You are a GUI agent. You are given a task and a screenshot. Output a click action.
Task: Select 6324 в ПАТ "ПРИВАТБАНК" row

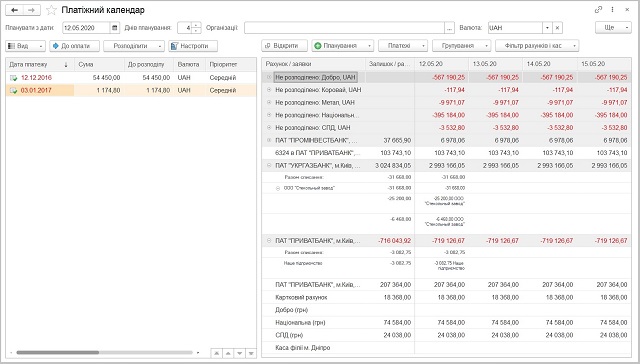(447, 153)
